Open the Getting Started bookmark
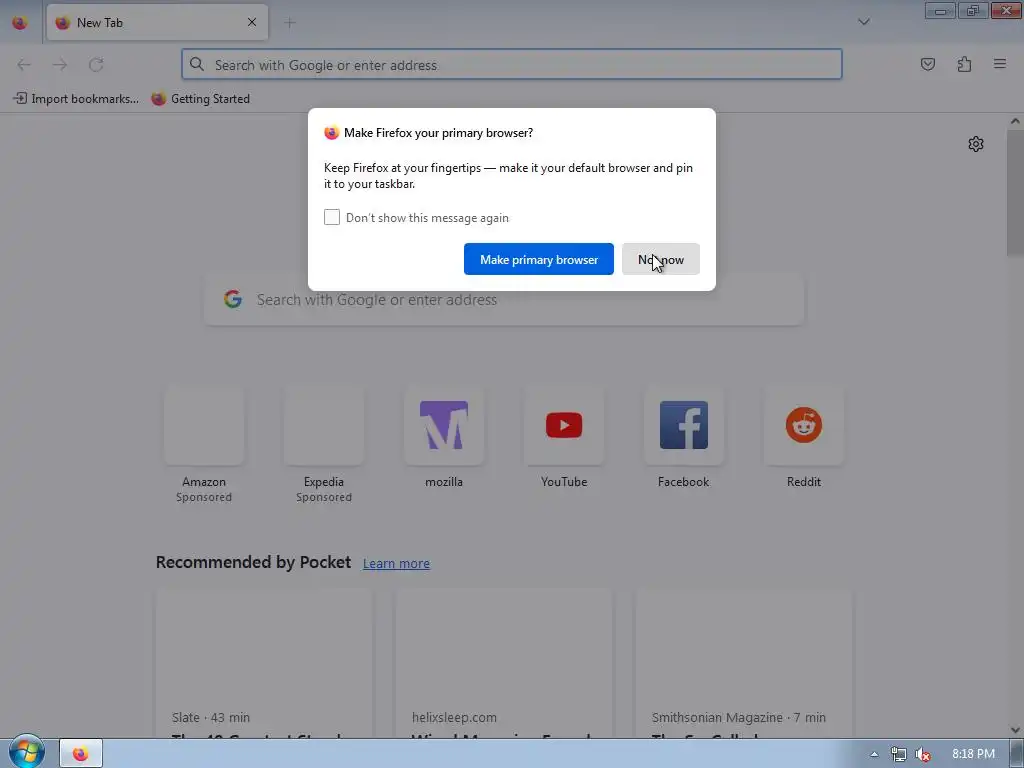 [x=200, y=99]
